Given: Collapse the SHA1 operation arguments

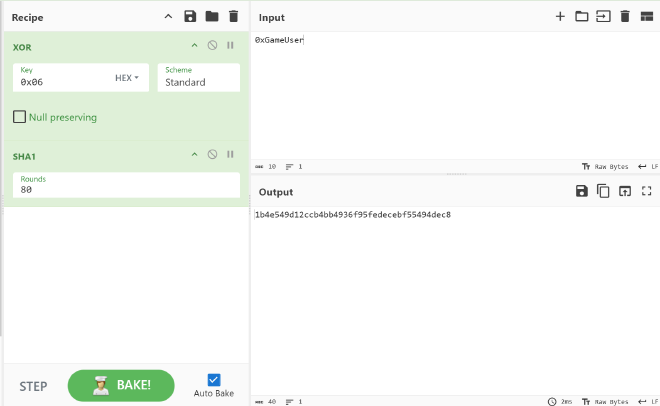Looking at the screenshot, I should pos(194,154).
